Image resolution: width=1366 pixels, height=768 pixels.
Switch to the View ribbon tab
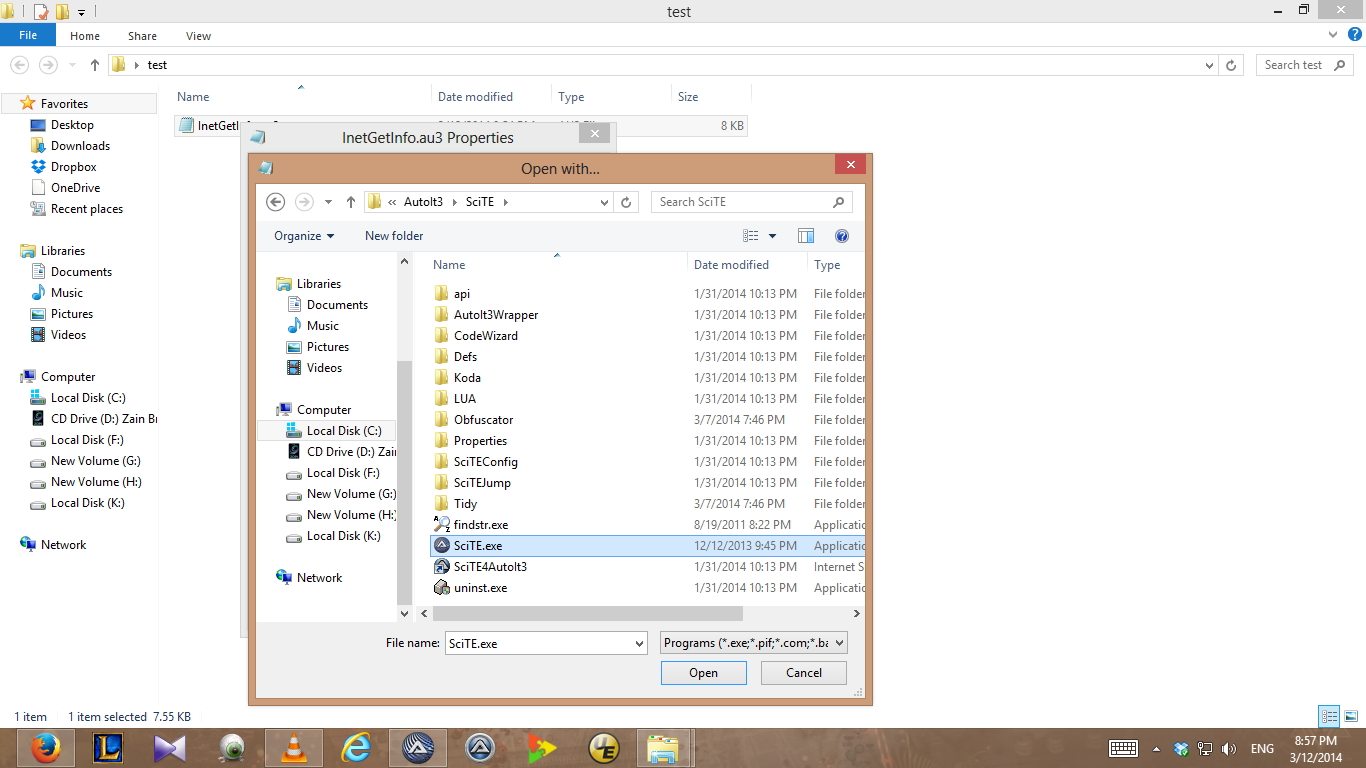199,36
